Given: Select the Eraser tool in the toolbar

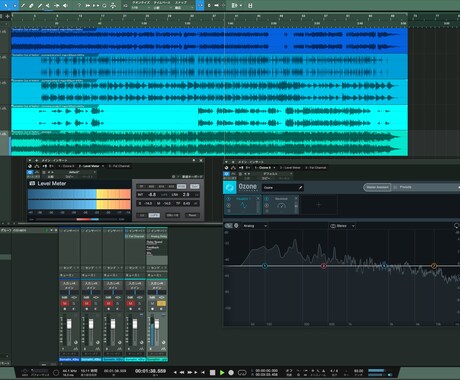Looking at the screenshot, I should pos(31,6).
